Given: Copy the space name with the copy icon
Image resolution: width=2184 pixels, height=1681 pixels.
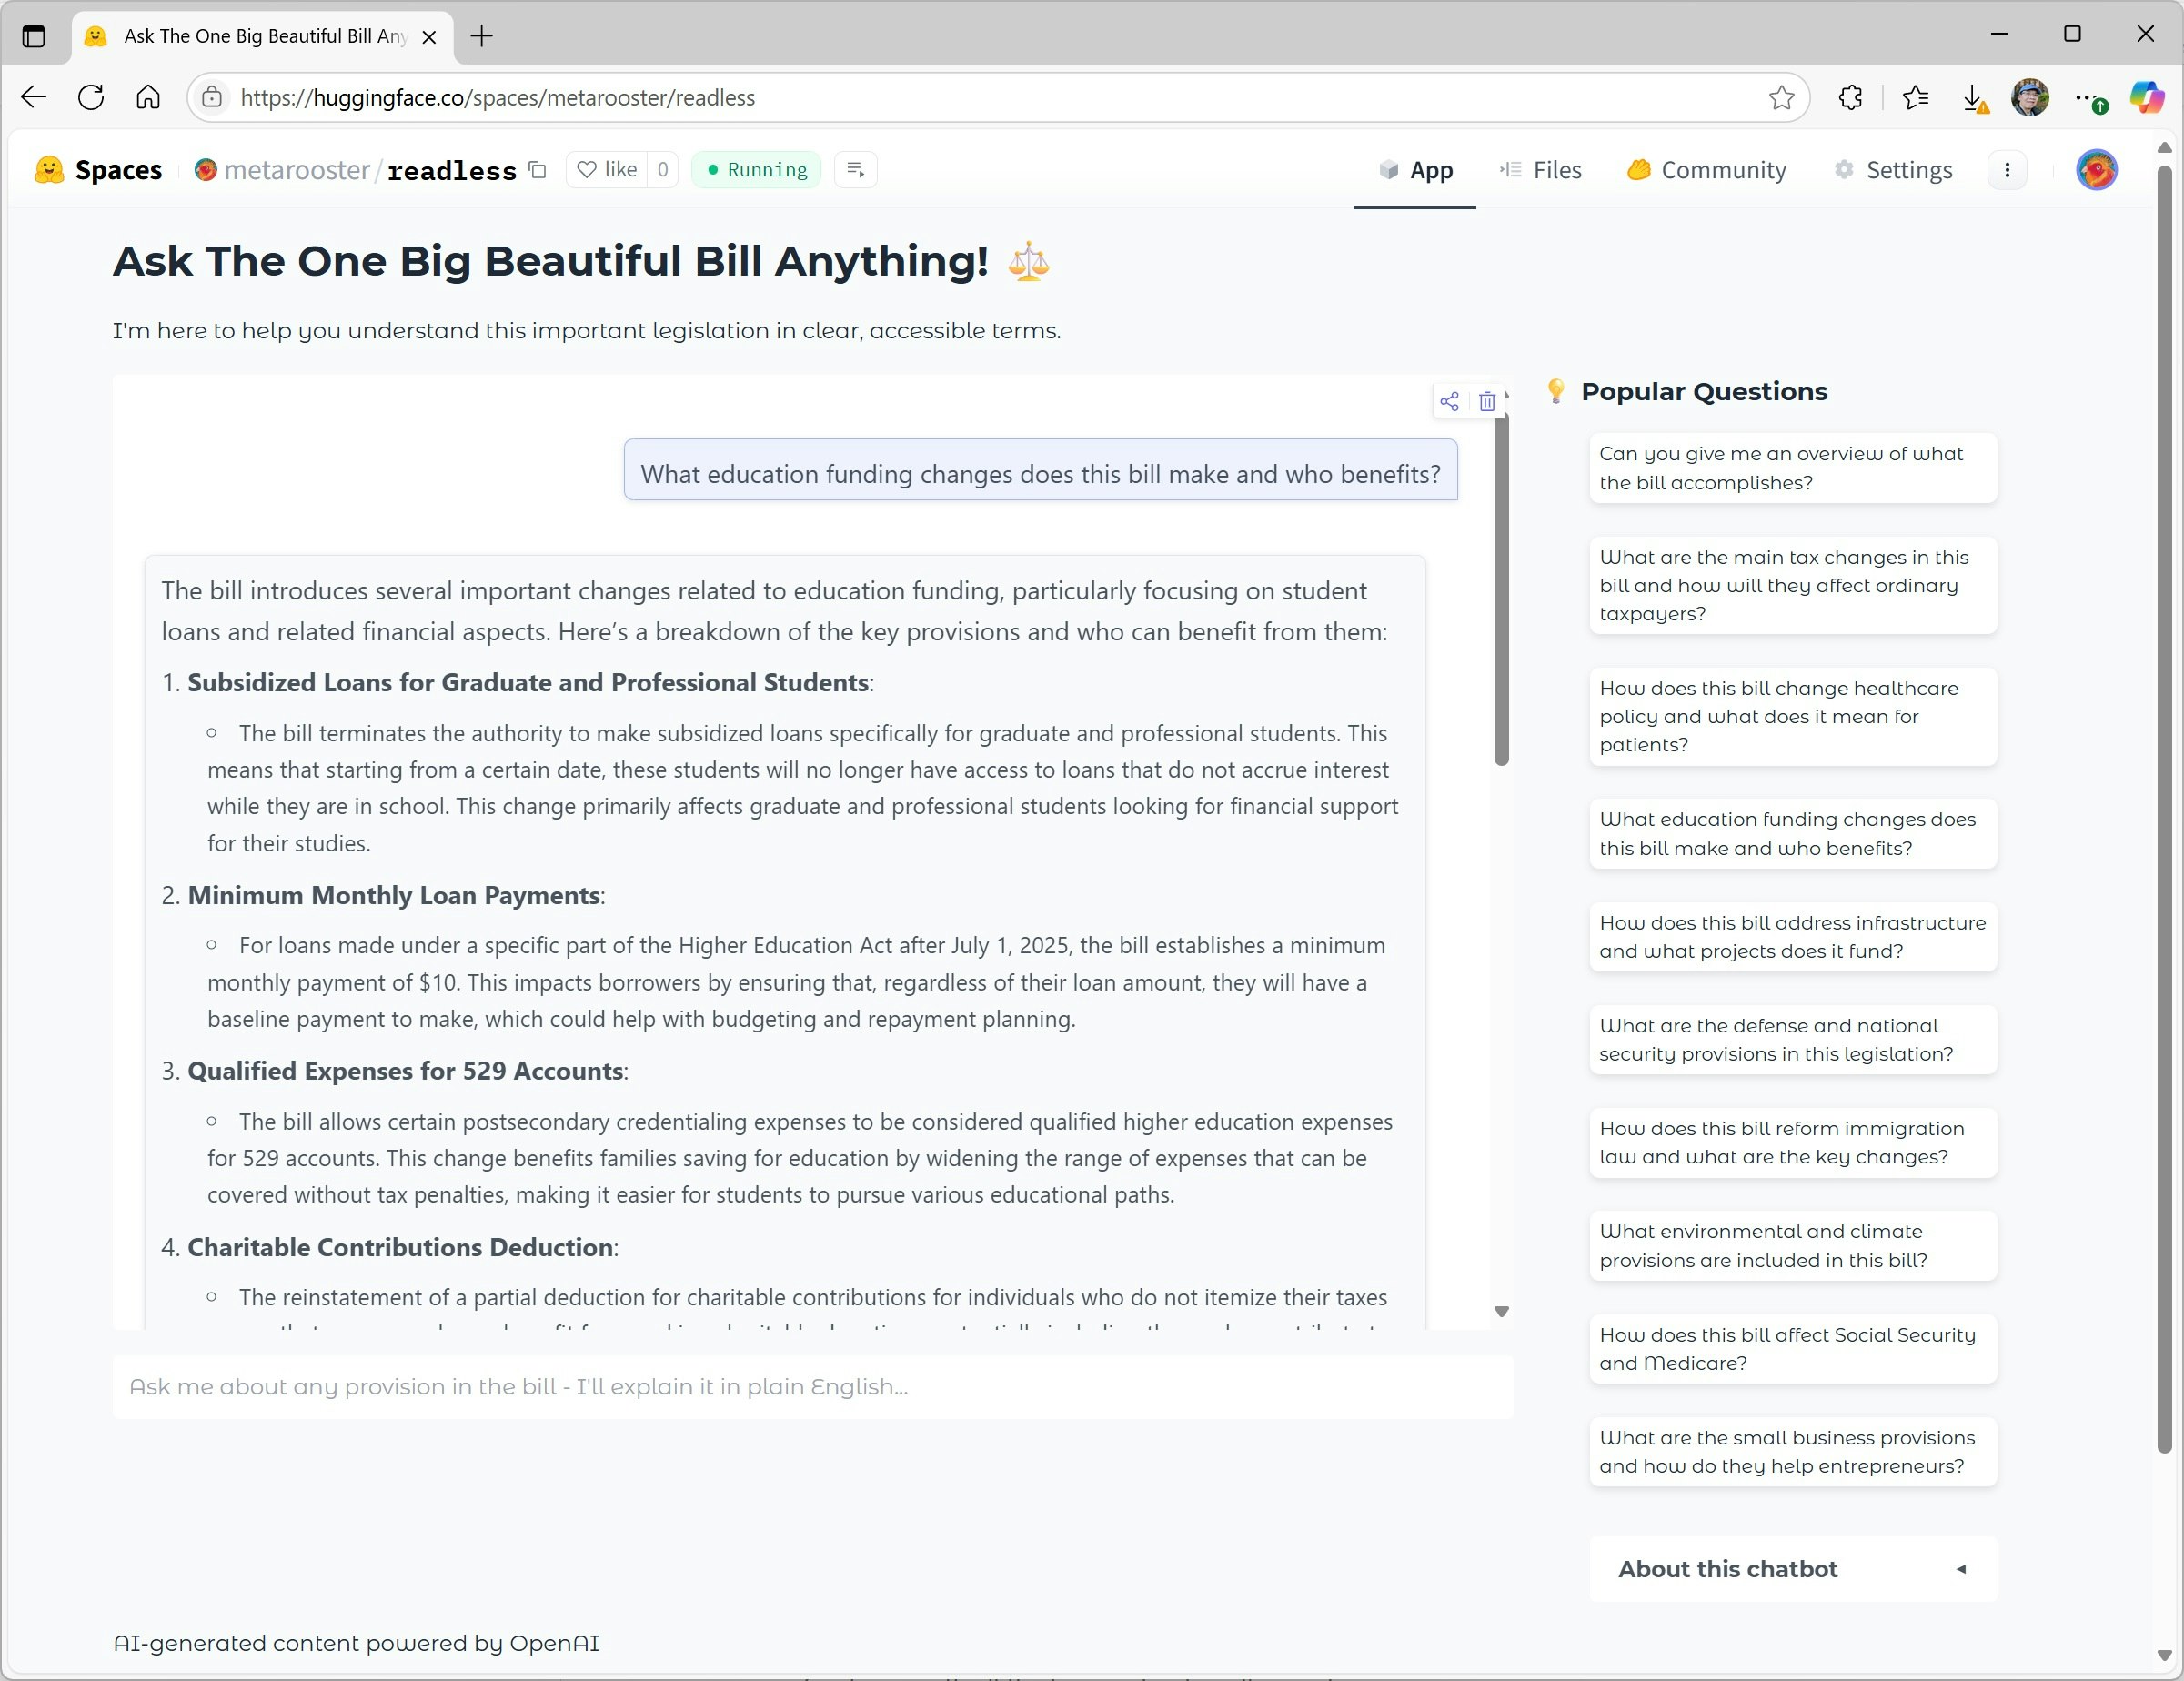Looking at the screenshot, I should click(x=538, y=170).
